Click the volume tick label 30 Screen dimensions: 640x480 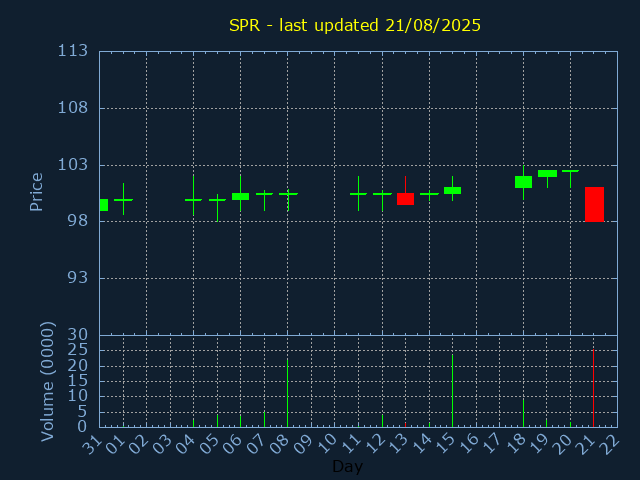pyautogui.click(x=78, y=335)
